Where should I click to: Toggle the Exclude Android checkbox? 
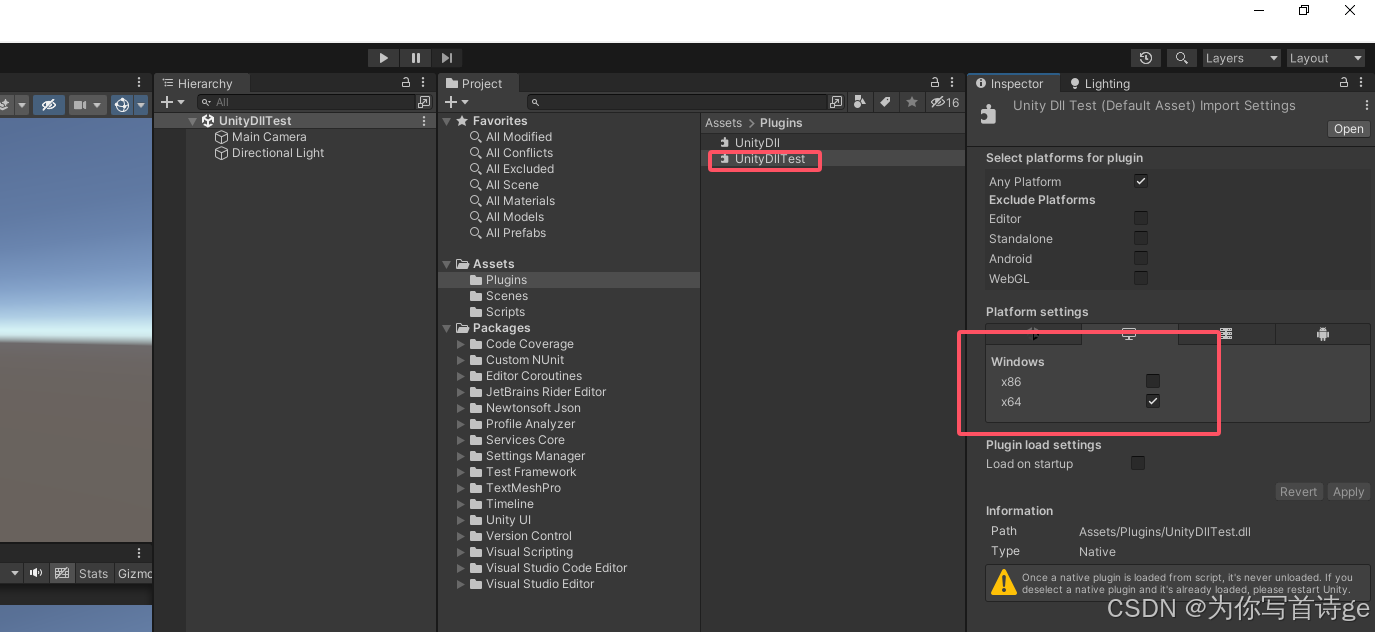(x=1141, y=258)
